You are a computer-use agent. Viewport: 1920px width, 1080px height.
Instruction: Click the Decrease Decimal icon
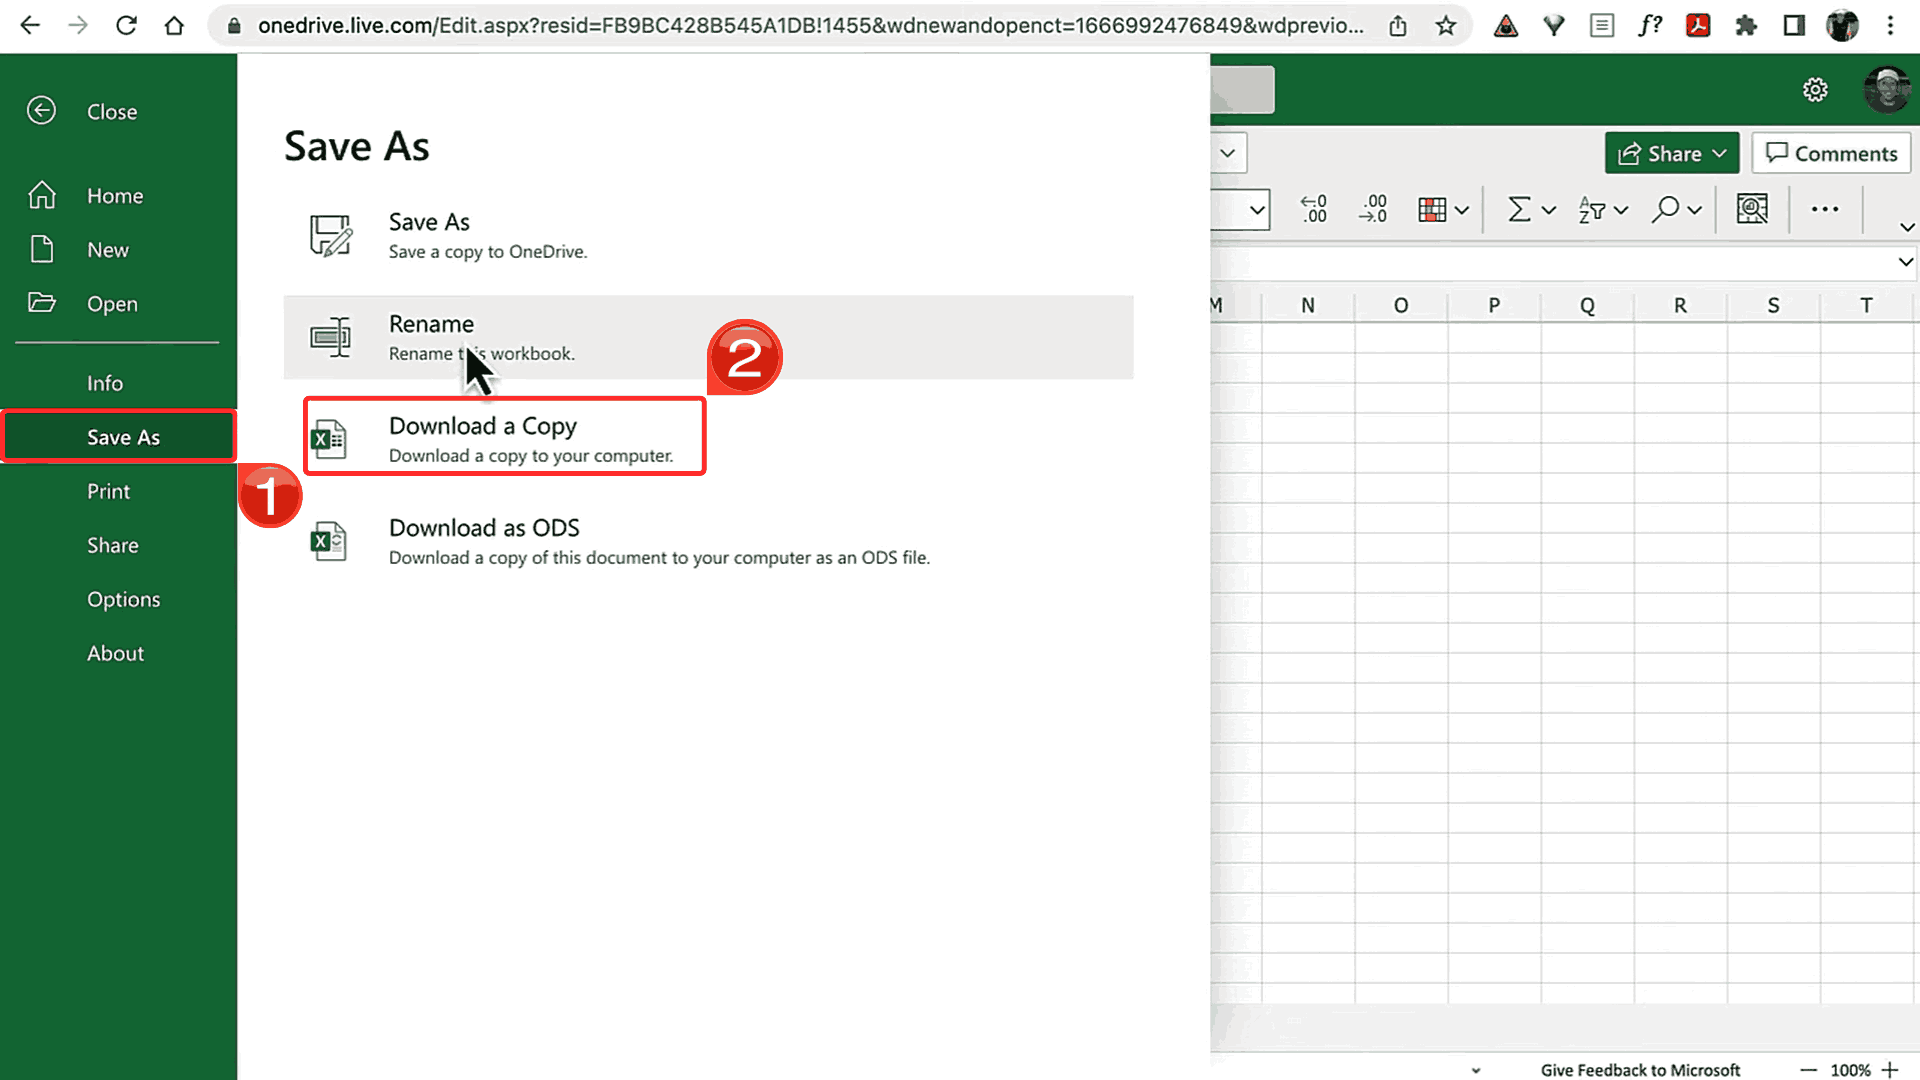[1373, 209]
